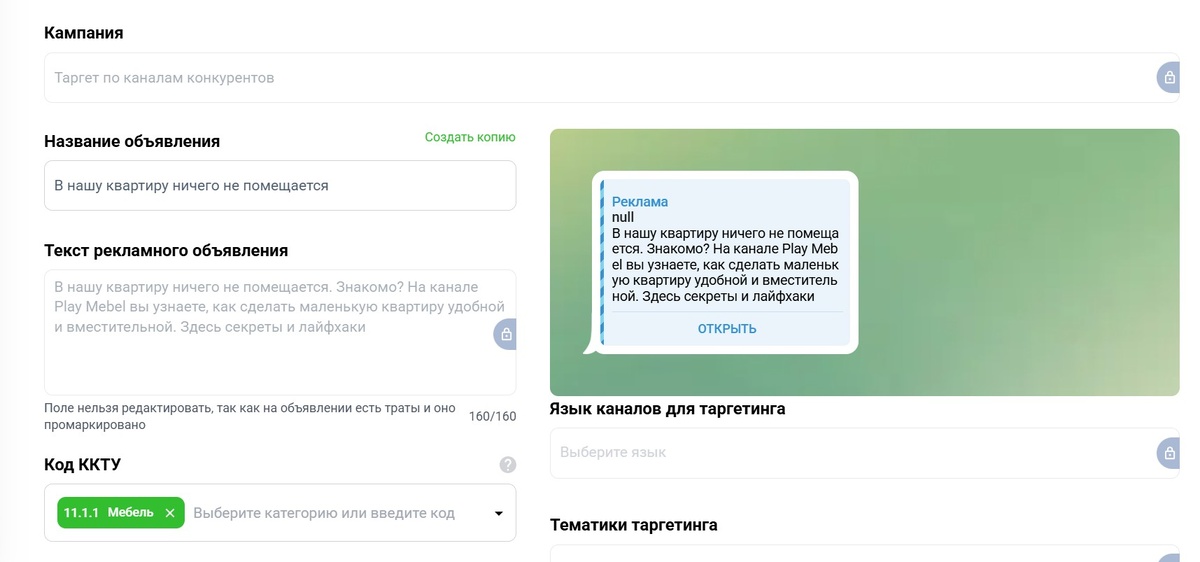Click the Язык каналов для таргетинга heading
1200x562 pixels.
[x=668, y=409]
